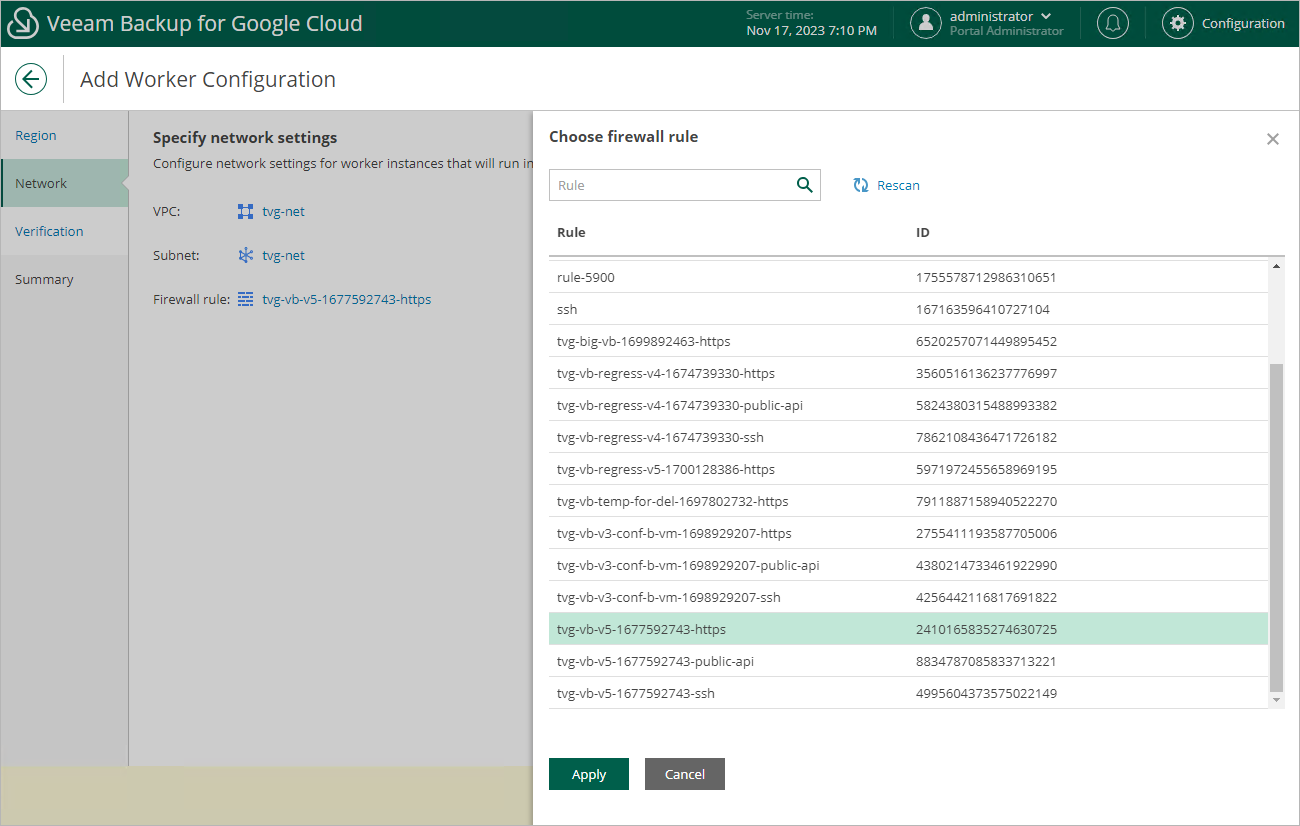Image resolution: width=1300 pixels, height=826 pixels.
Task: Click the VPC network icon
Action: point(245,211)
